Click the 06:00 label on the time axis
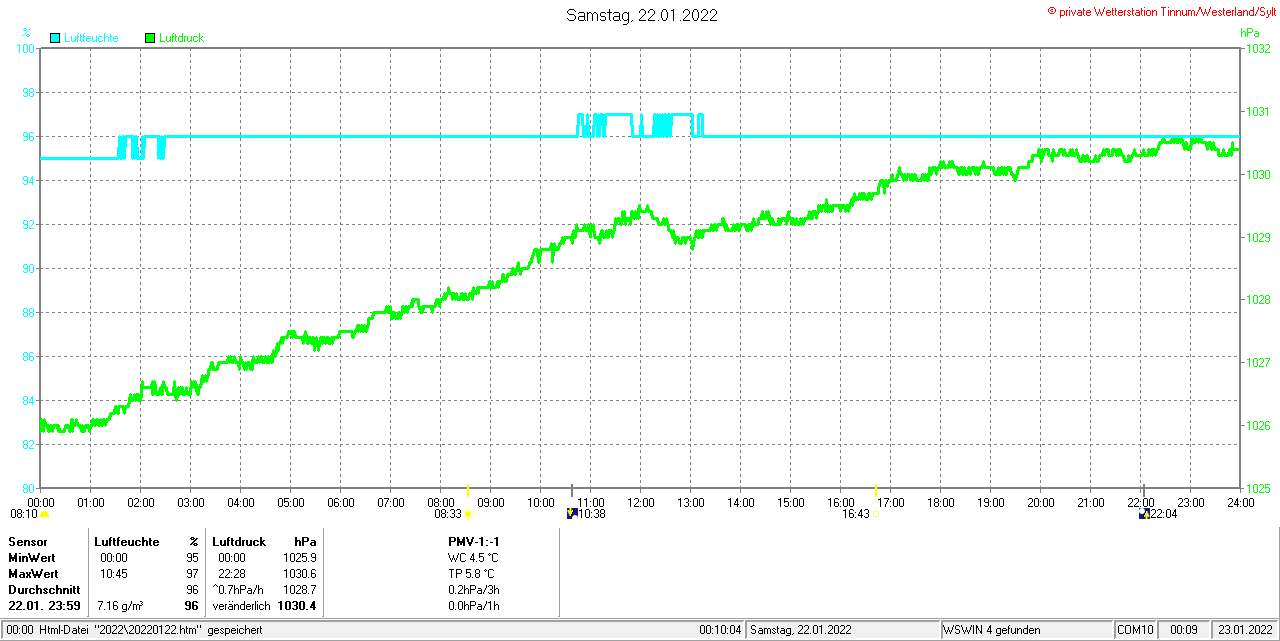The width and height of the screenshot is (1280, 641). pos(340,502)
